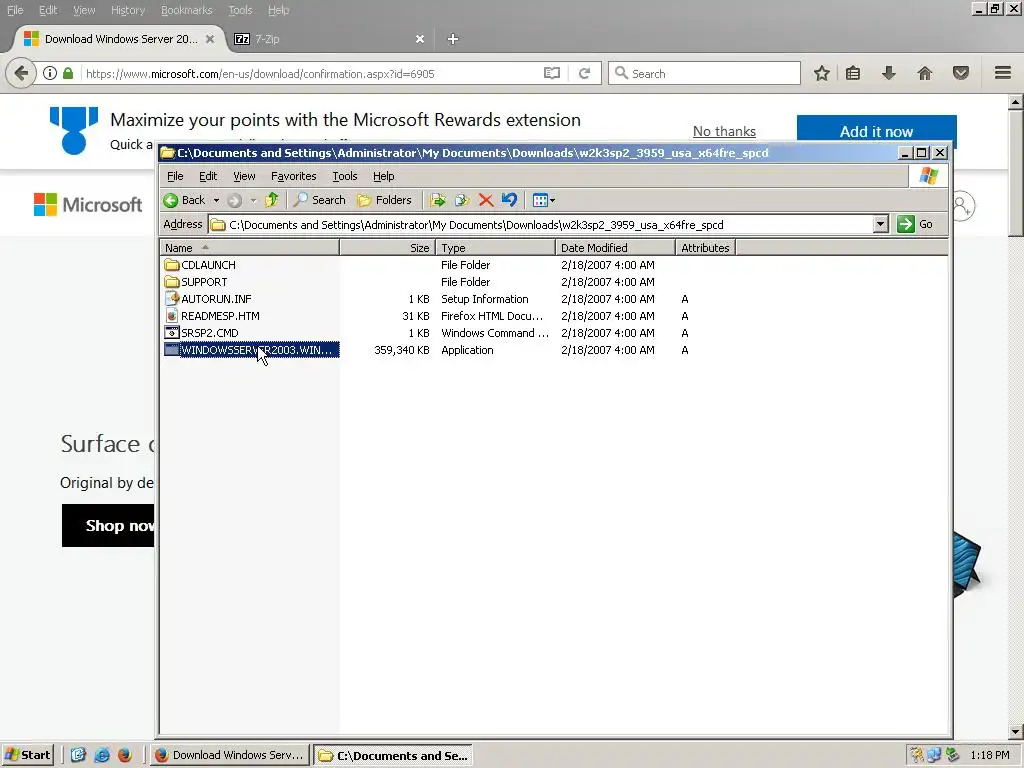Open the Back history dropdown arrow

click(x=216, y=200)
